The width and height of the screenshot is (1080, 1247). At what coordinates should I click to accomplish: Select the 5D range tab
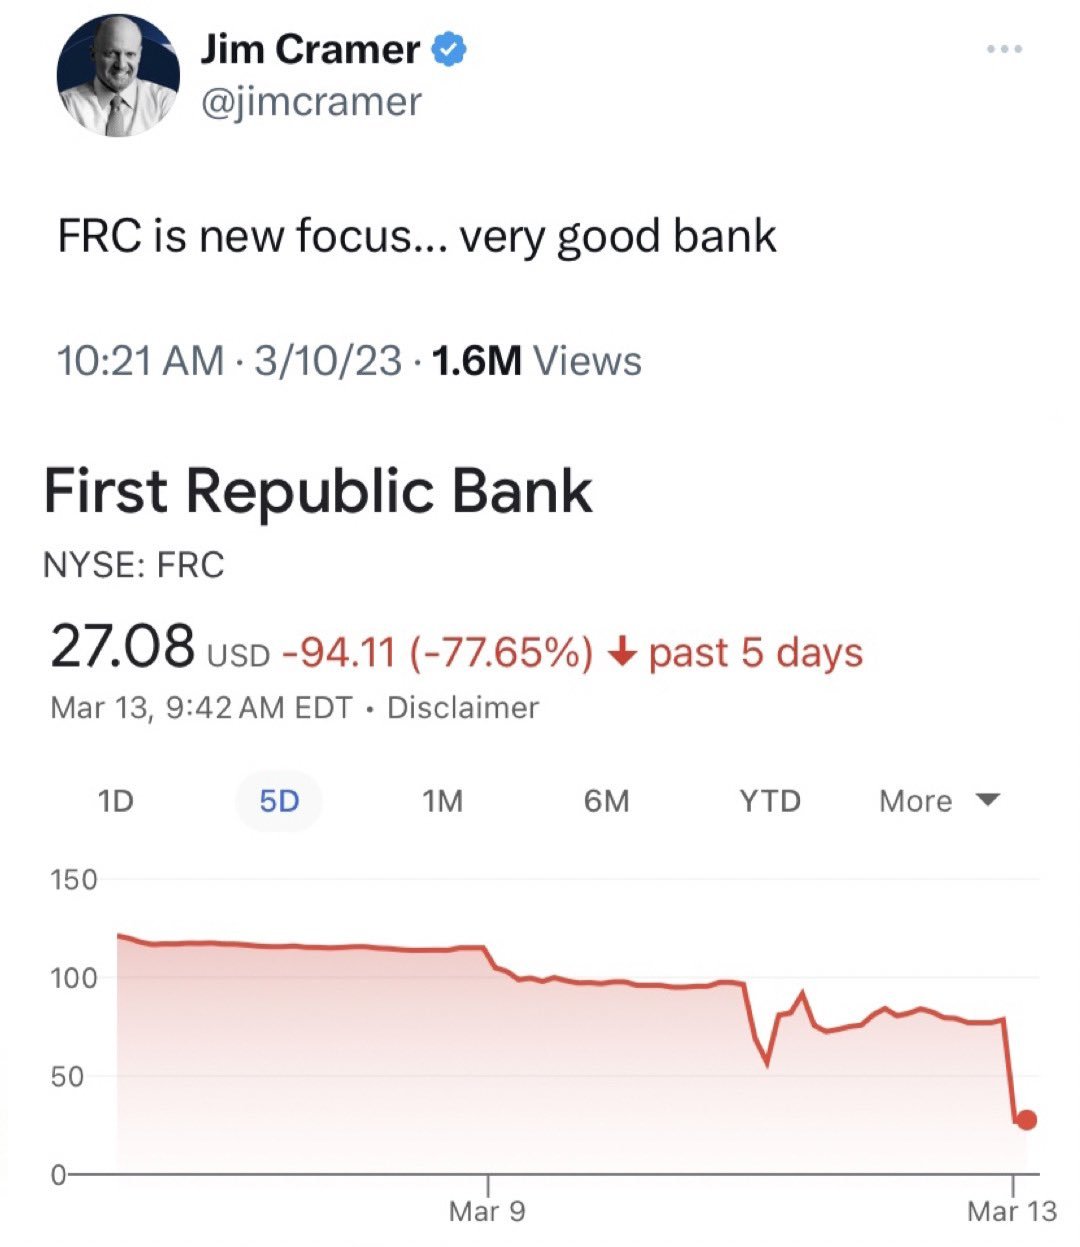279,801
